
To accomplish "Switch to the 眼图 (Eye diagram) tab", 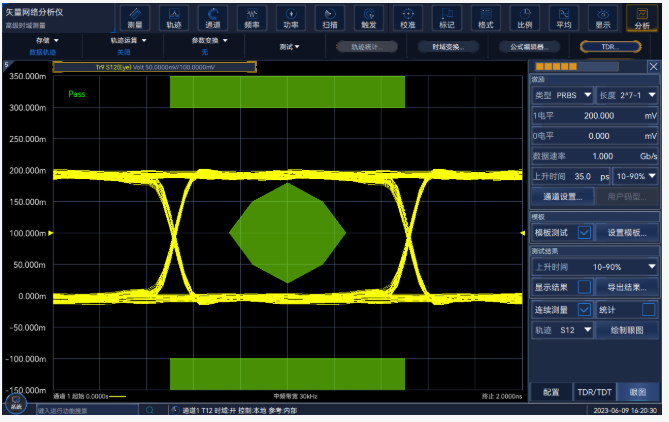I will 638,392.
